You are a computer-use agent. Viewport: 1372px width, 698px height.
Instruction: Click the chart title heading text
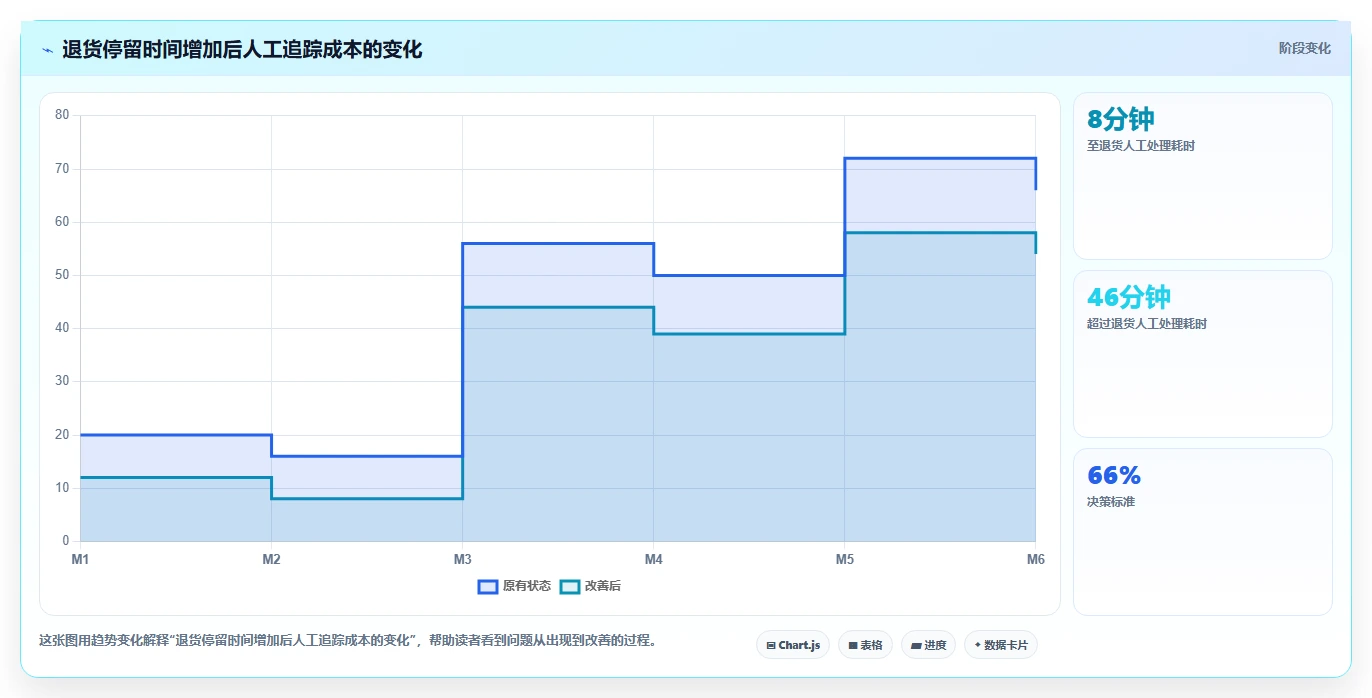242,49
